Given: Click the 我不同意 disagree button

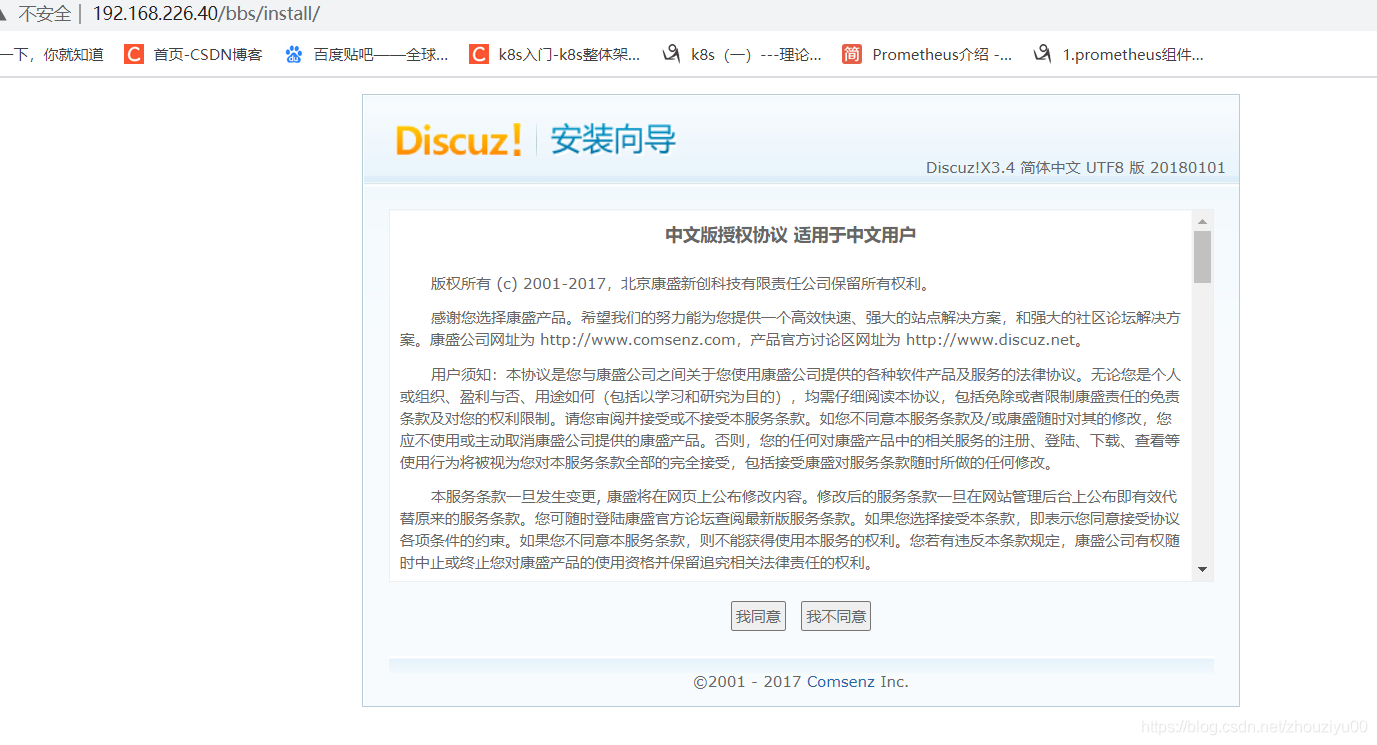Looking at the screenshot, I should pyautogui.click(x=836, y=616).
